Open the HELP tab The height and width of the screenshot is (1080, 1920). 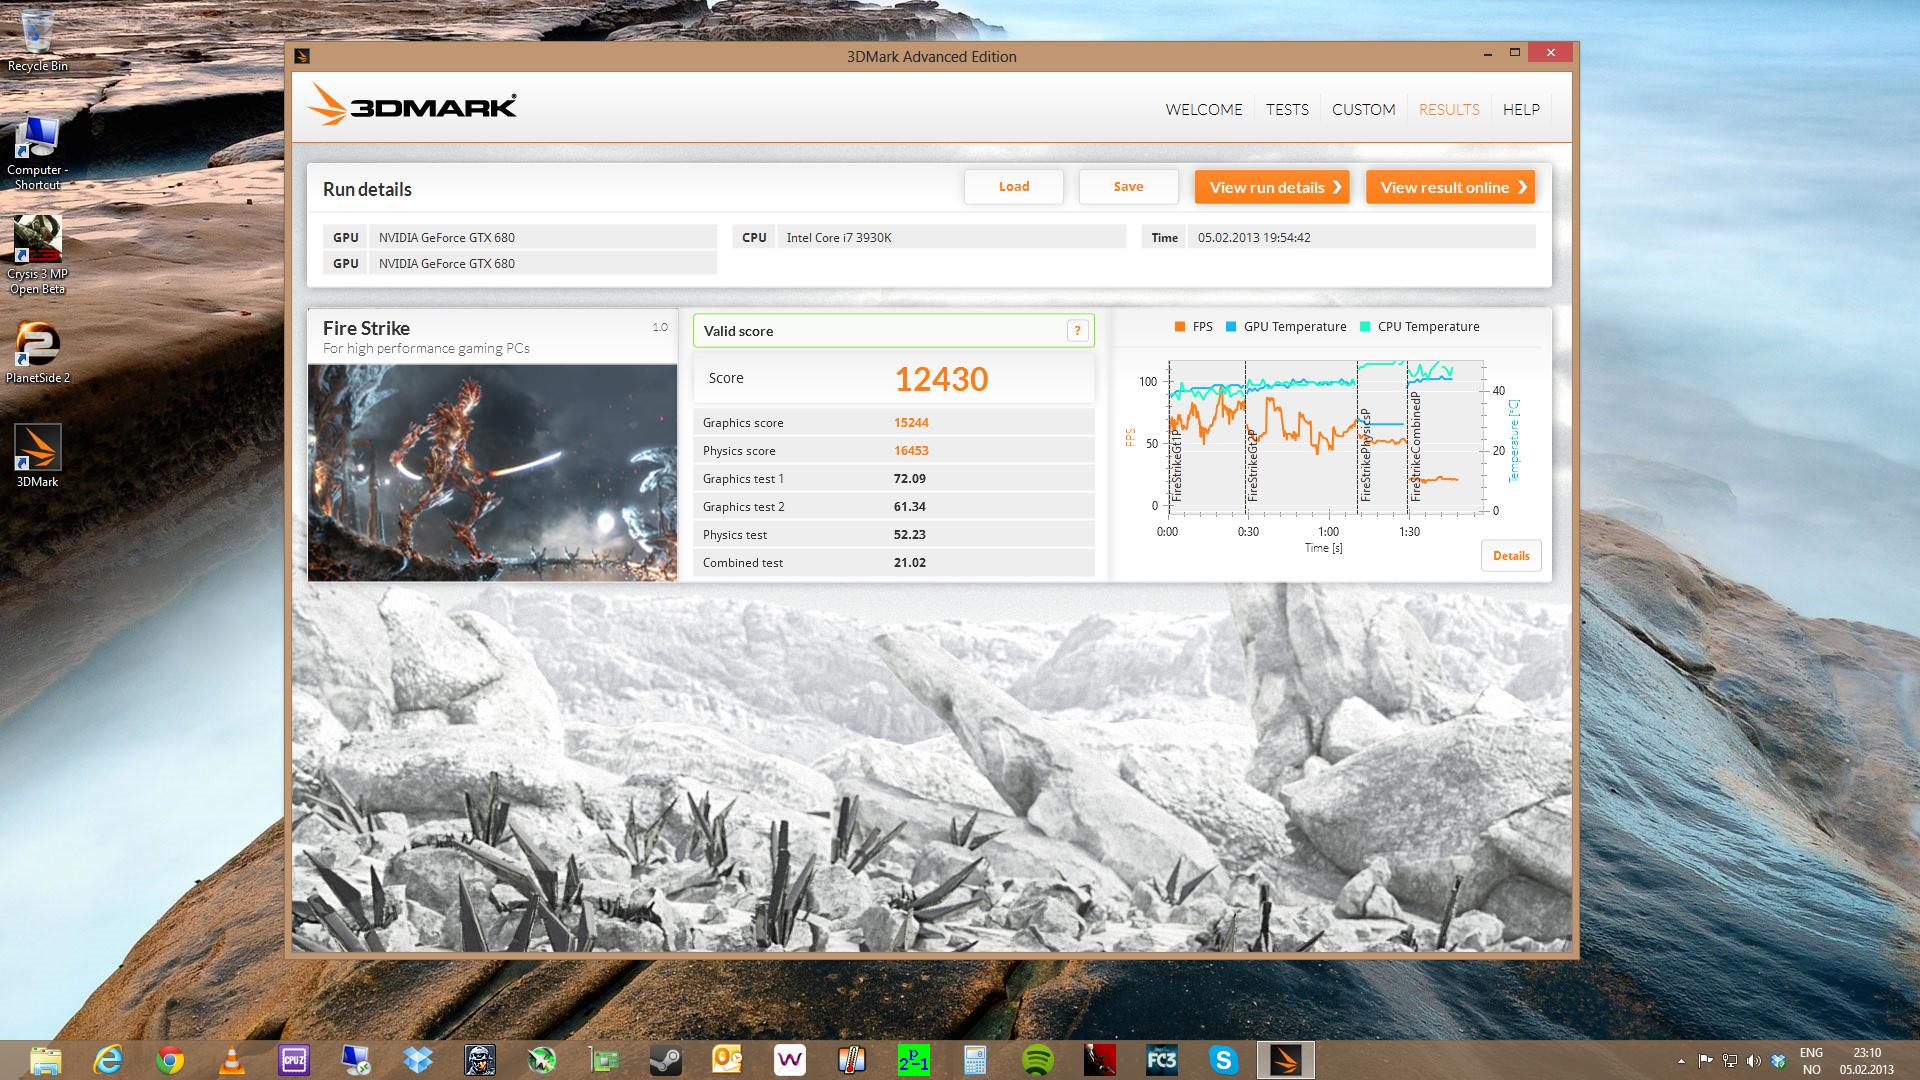[1521, 110]
